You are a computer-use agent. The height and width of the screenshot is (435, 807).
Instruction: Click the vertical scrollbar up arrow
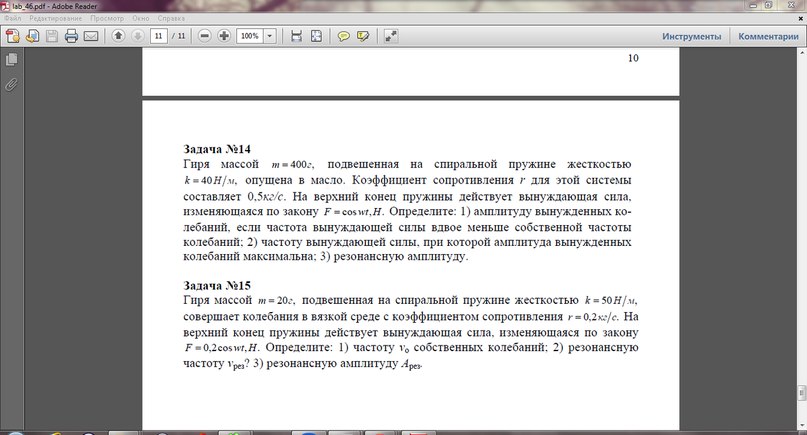coord(802,53)
